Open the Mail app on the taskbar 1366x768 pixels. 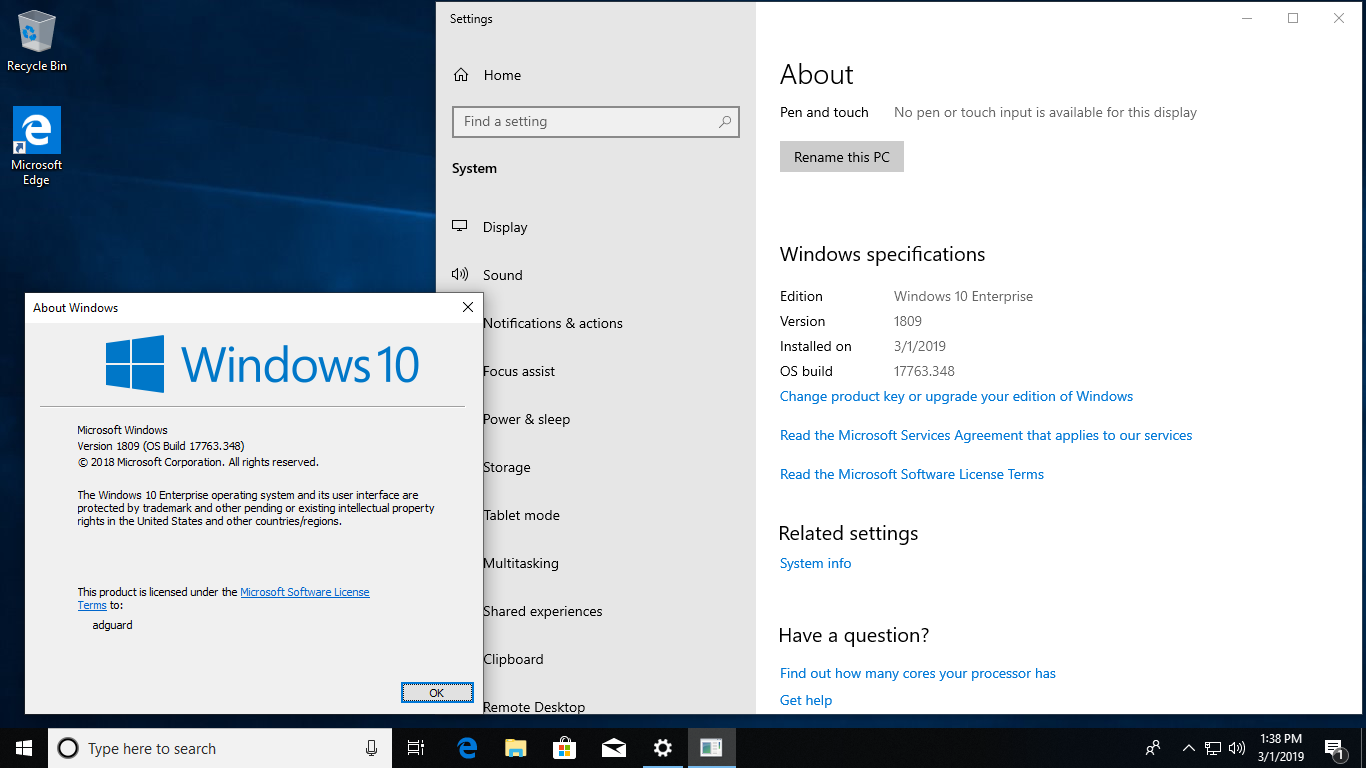coord(613,748)
